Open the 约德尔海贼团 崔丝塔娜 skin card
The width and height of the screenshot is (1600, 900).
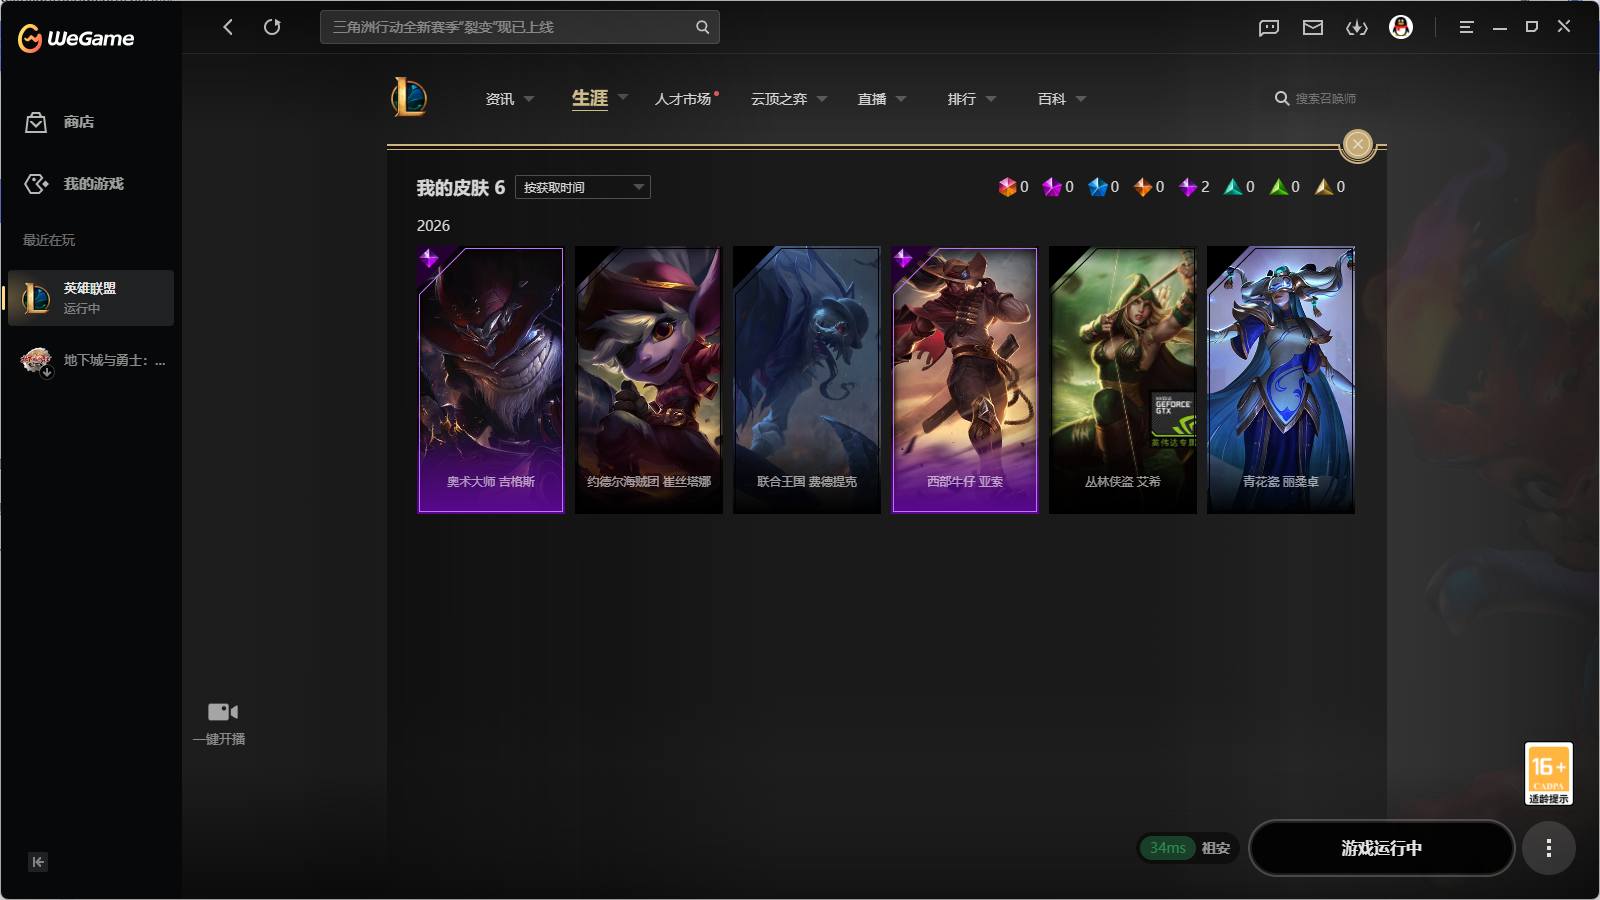649,380
